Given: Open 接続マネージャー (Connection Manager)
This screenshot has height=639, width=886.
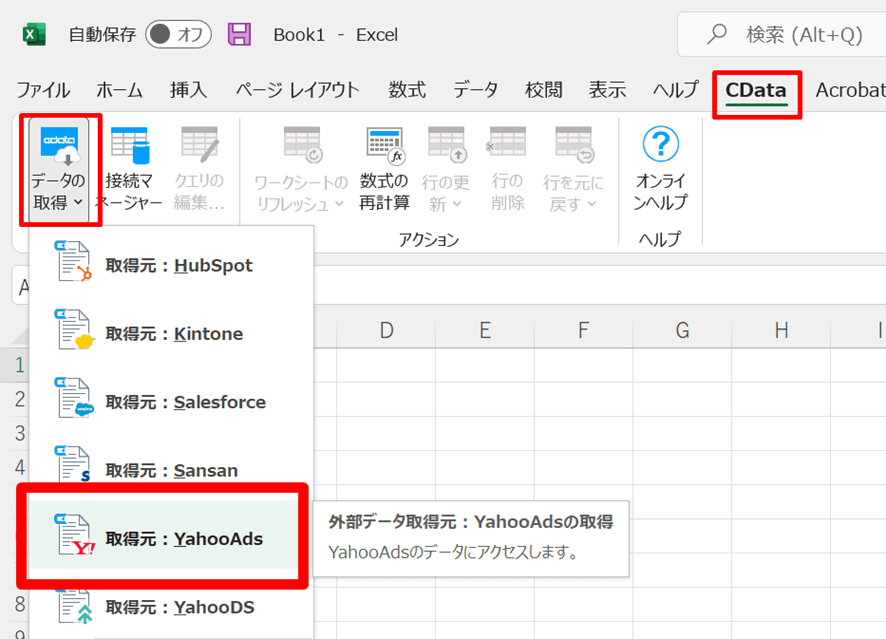Looking at the screenshot, I should [129, 168].
